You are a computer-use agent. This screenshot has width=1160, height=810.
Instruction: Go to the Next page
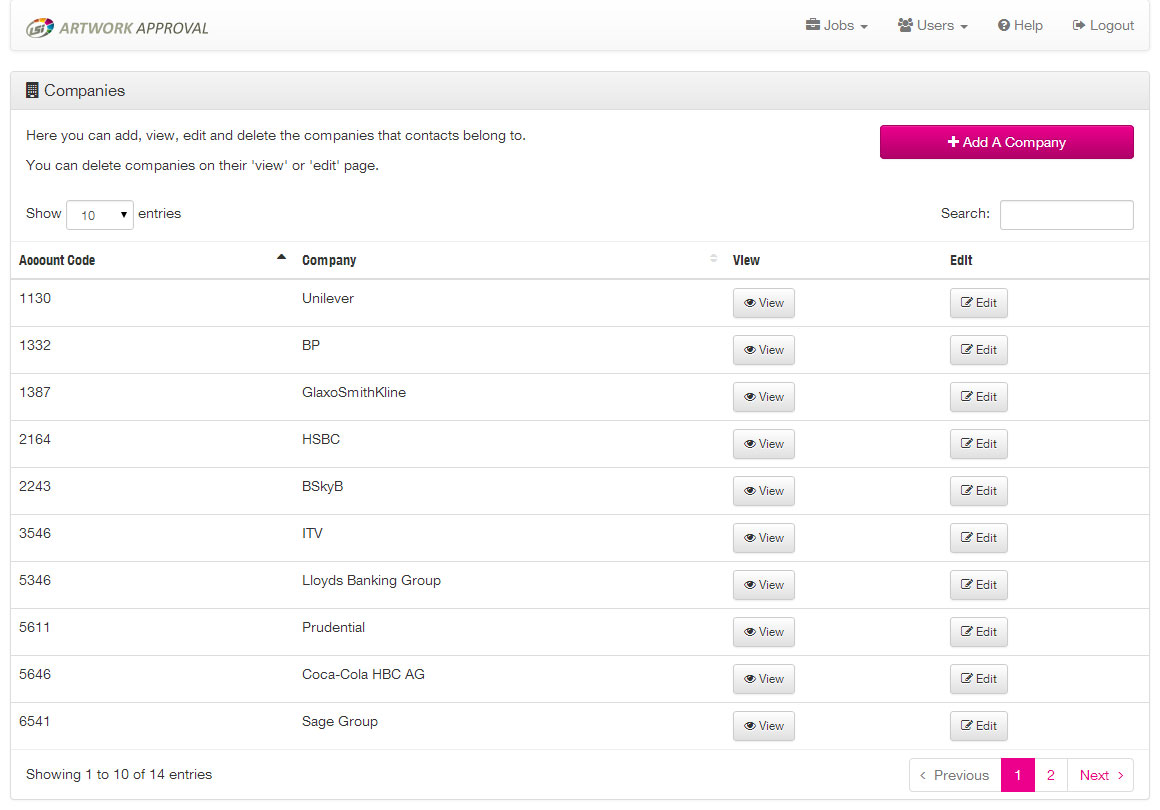1100,775
